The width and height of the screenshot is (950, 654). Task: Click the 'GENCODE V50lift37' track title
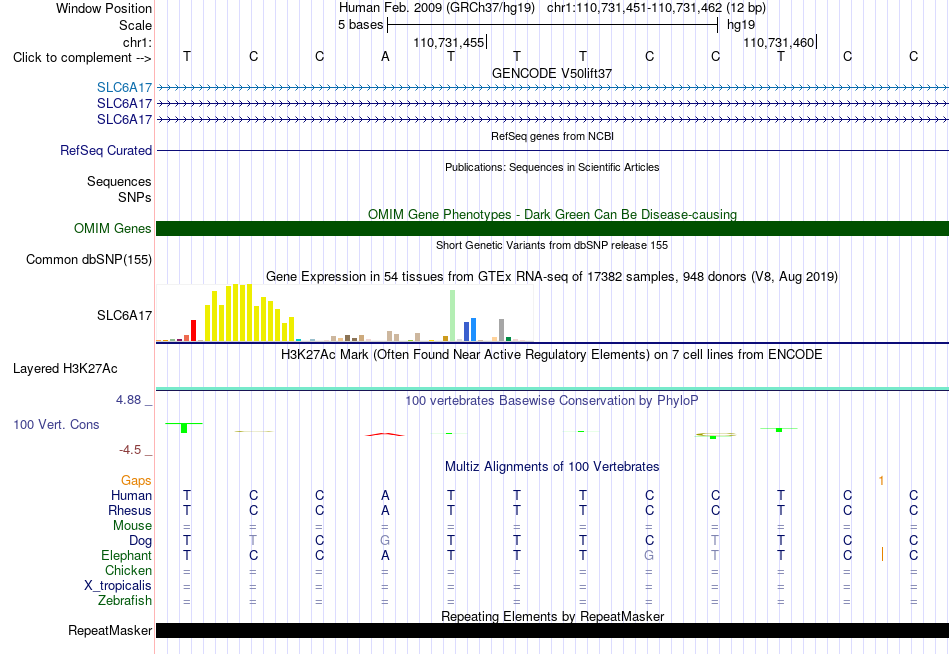[552, 73]
